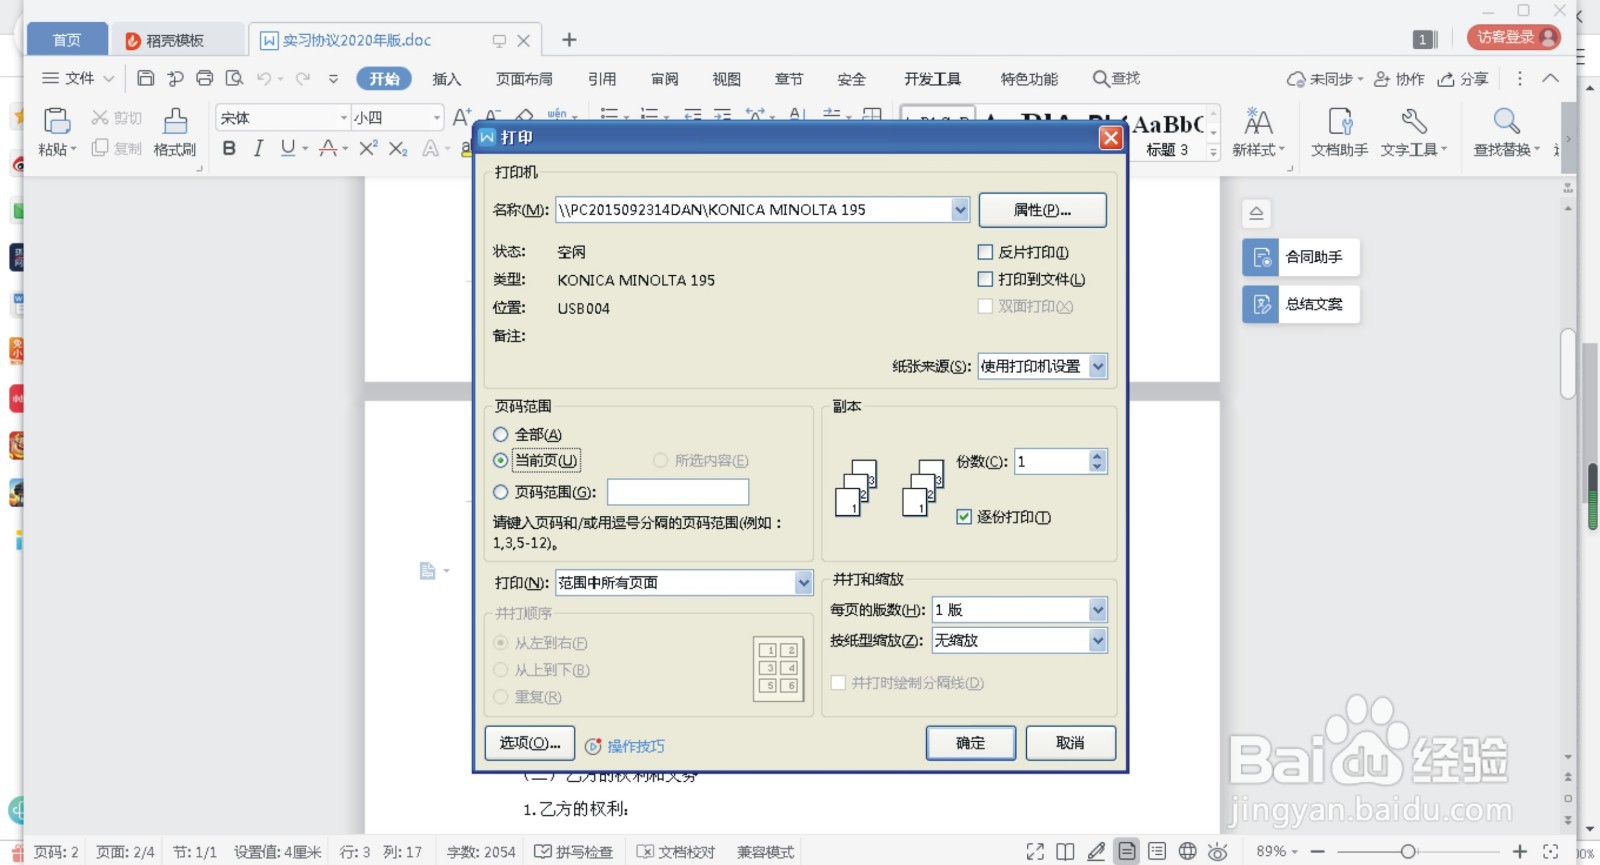Click the Share icon
The image size is (1600, 865).
point(1463,79)
